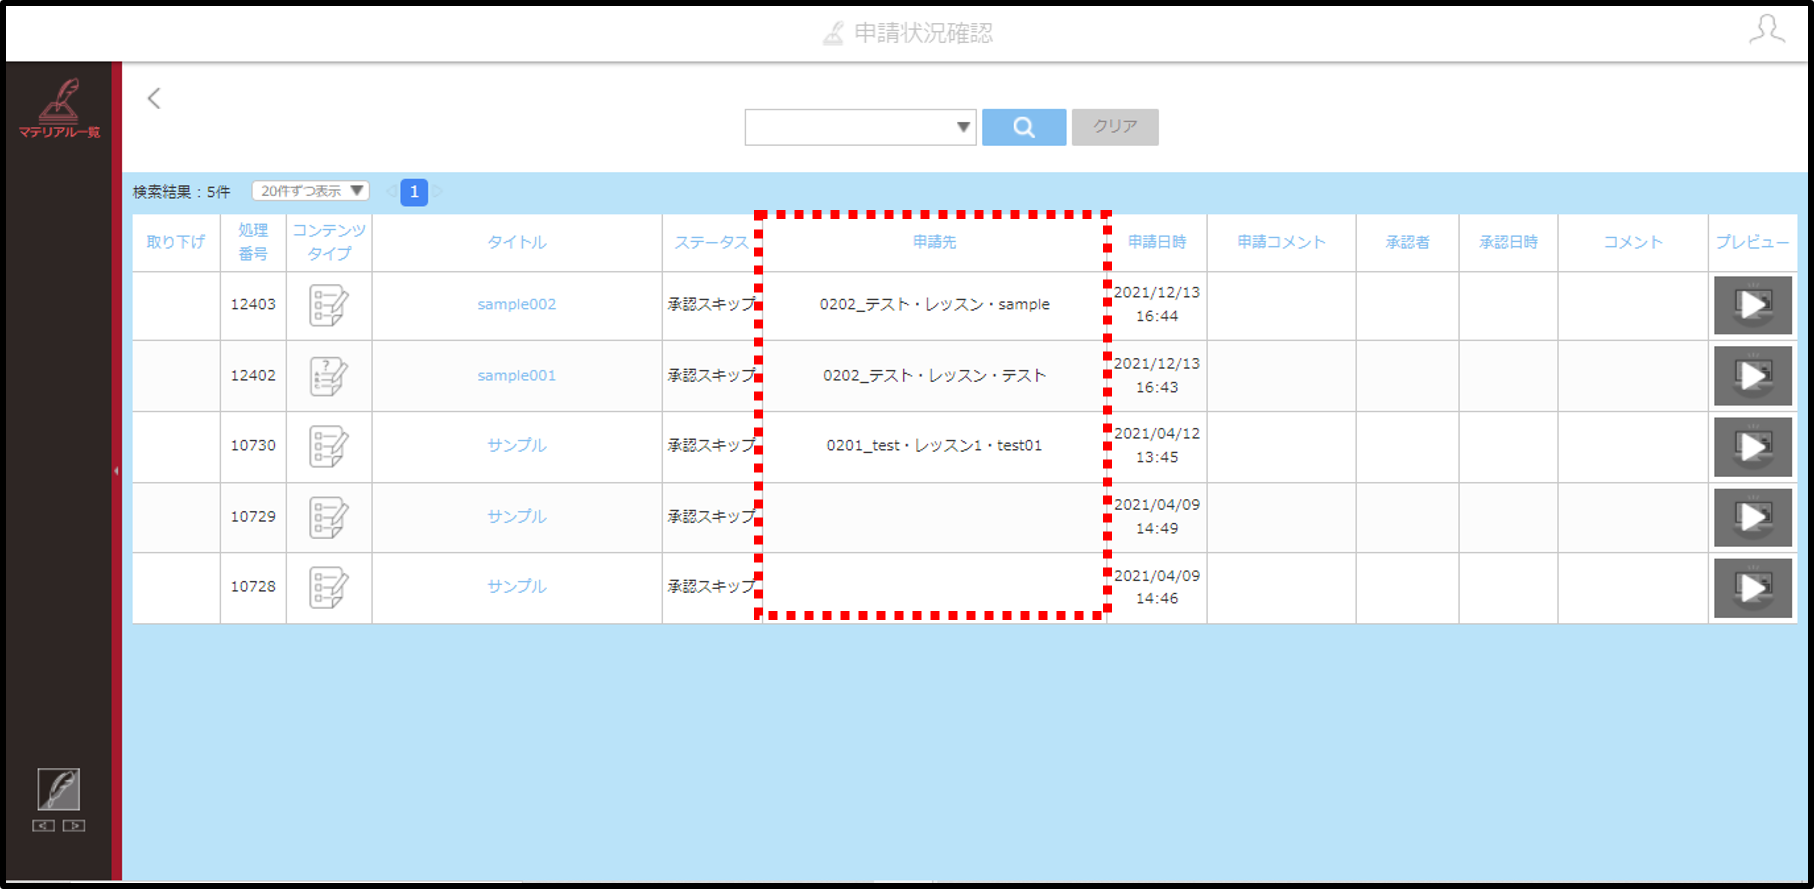Click content type icon for row 10730
This screenshot has width=1814, height=889.
click(328, 446)
